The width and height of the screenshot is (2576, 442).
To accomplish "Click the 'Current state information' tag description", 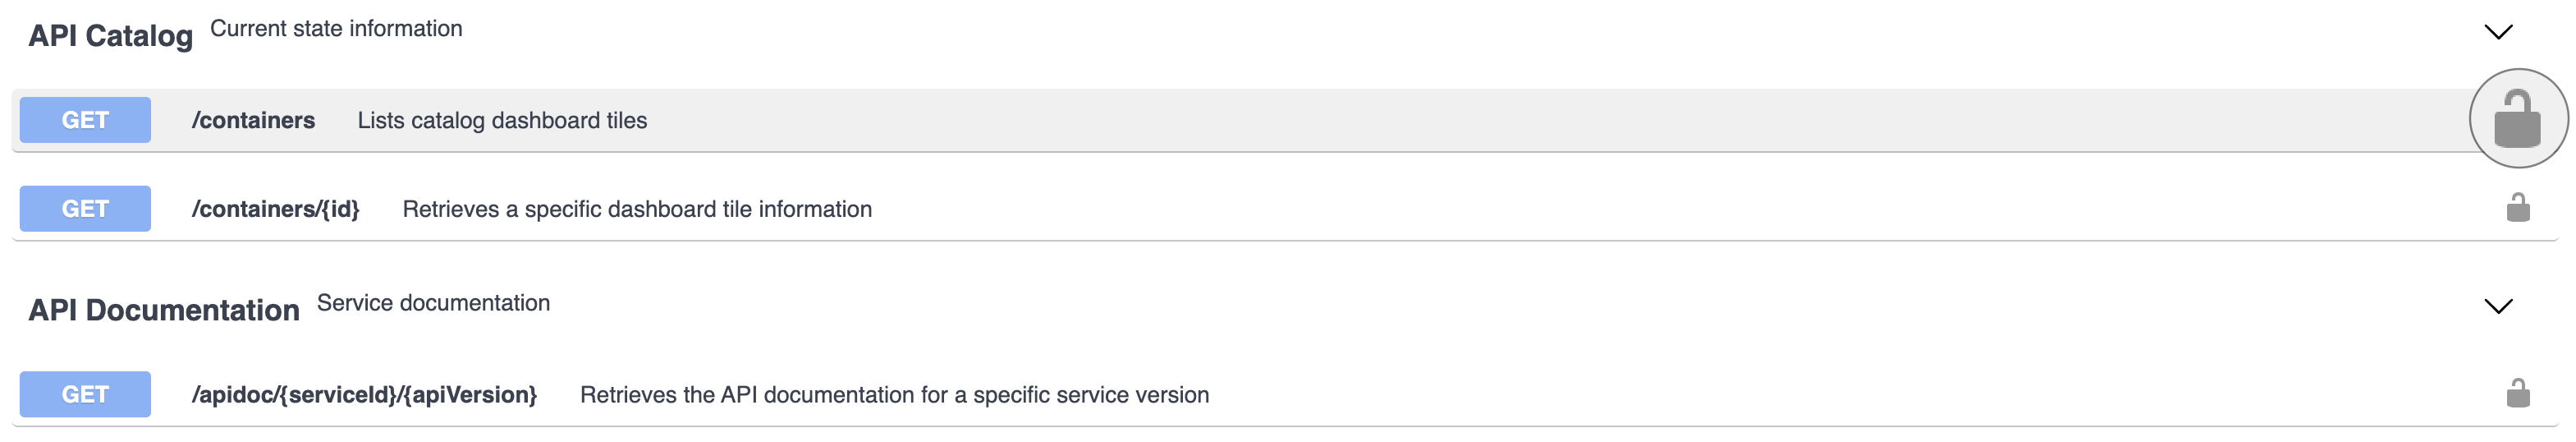I will tap(336, 29).
